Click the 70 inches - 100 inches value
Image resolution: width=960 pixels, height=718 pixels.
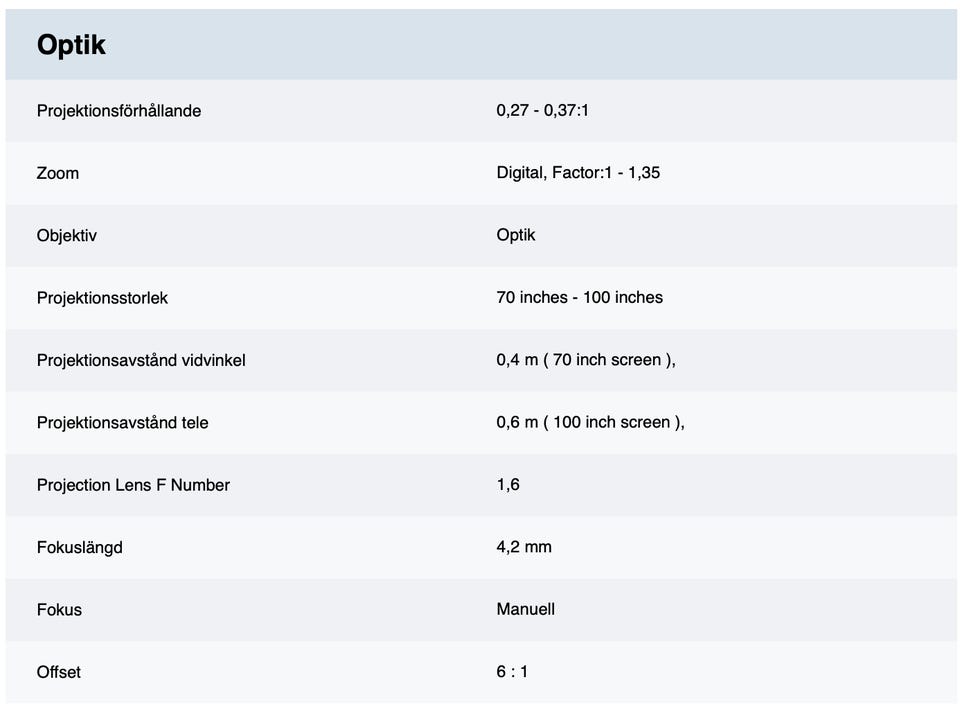pos(579,297)
